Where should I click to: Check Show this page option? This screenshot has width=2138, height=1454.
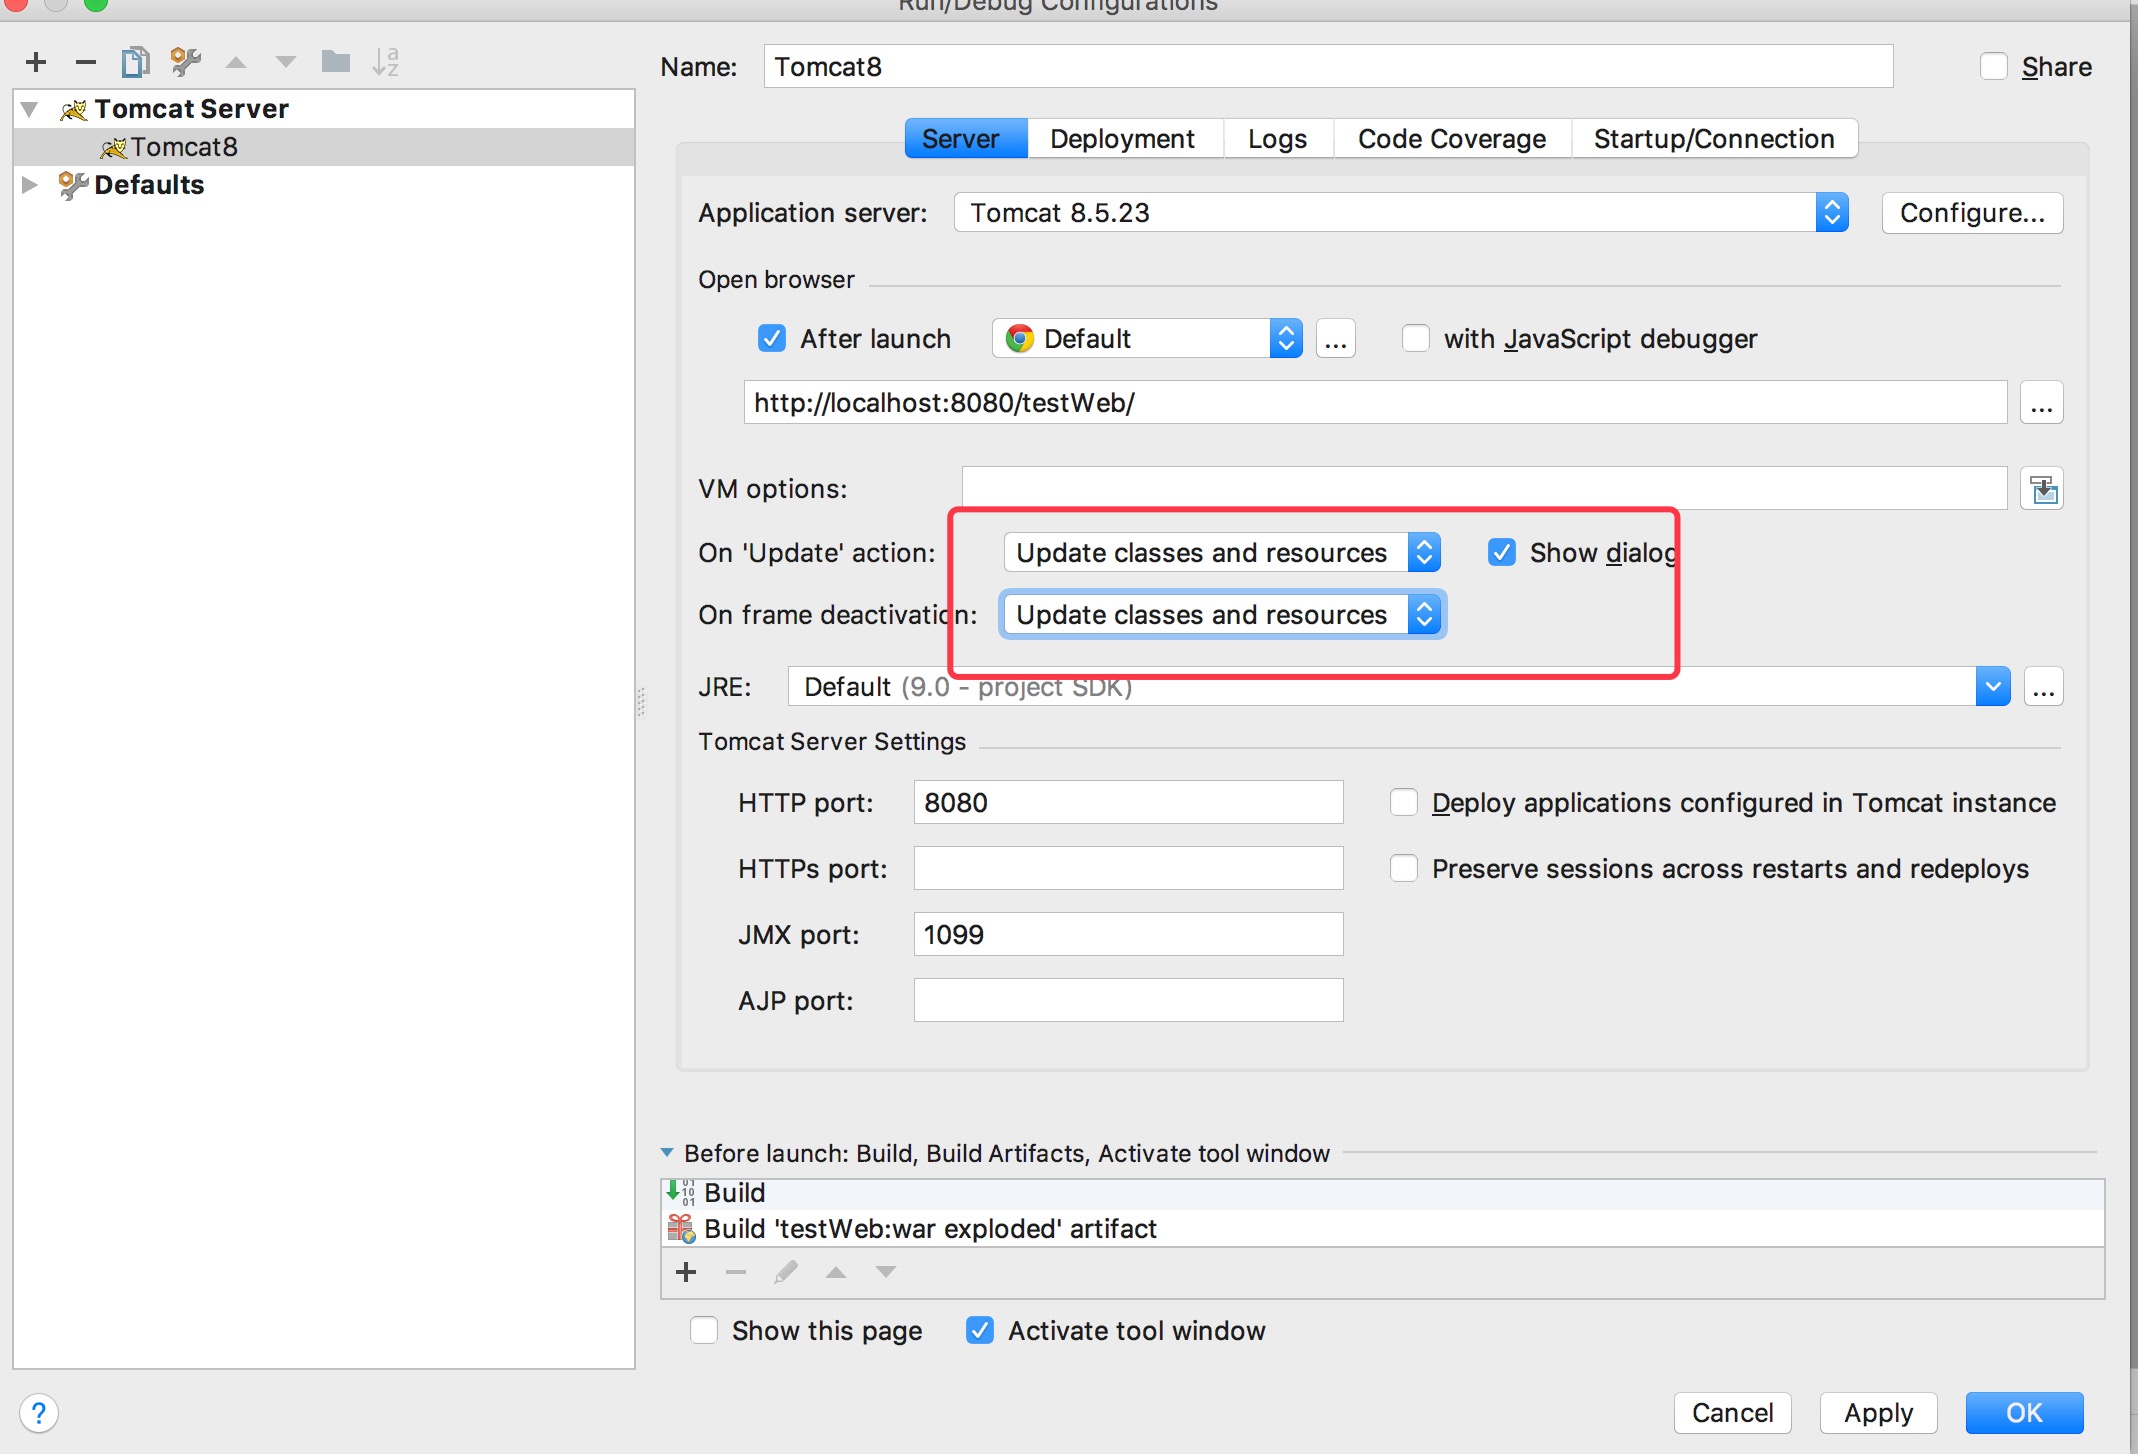[703, 1331]
